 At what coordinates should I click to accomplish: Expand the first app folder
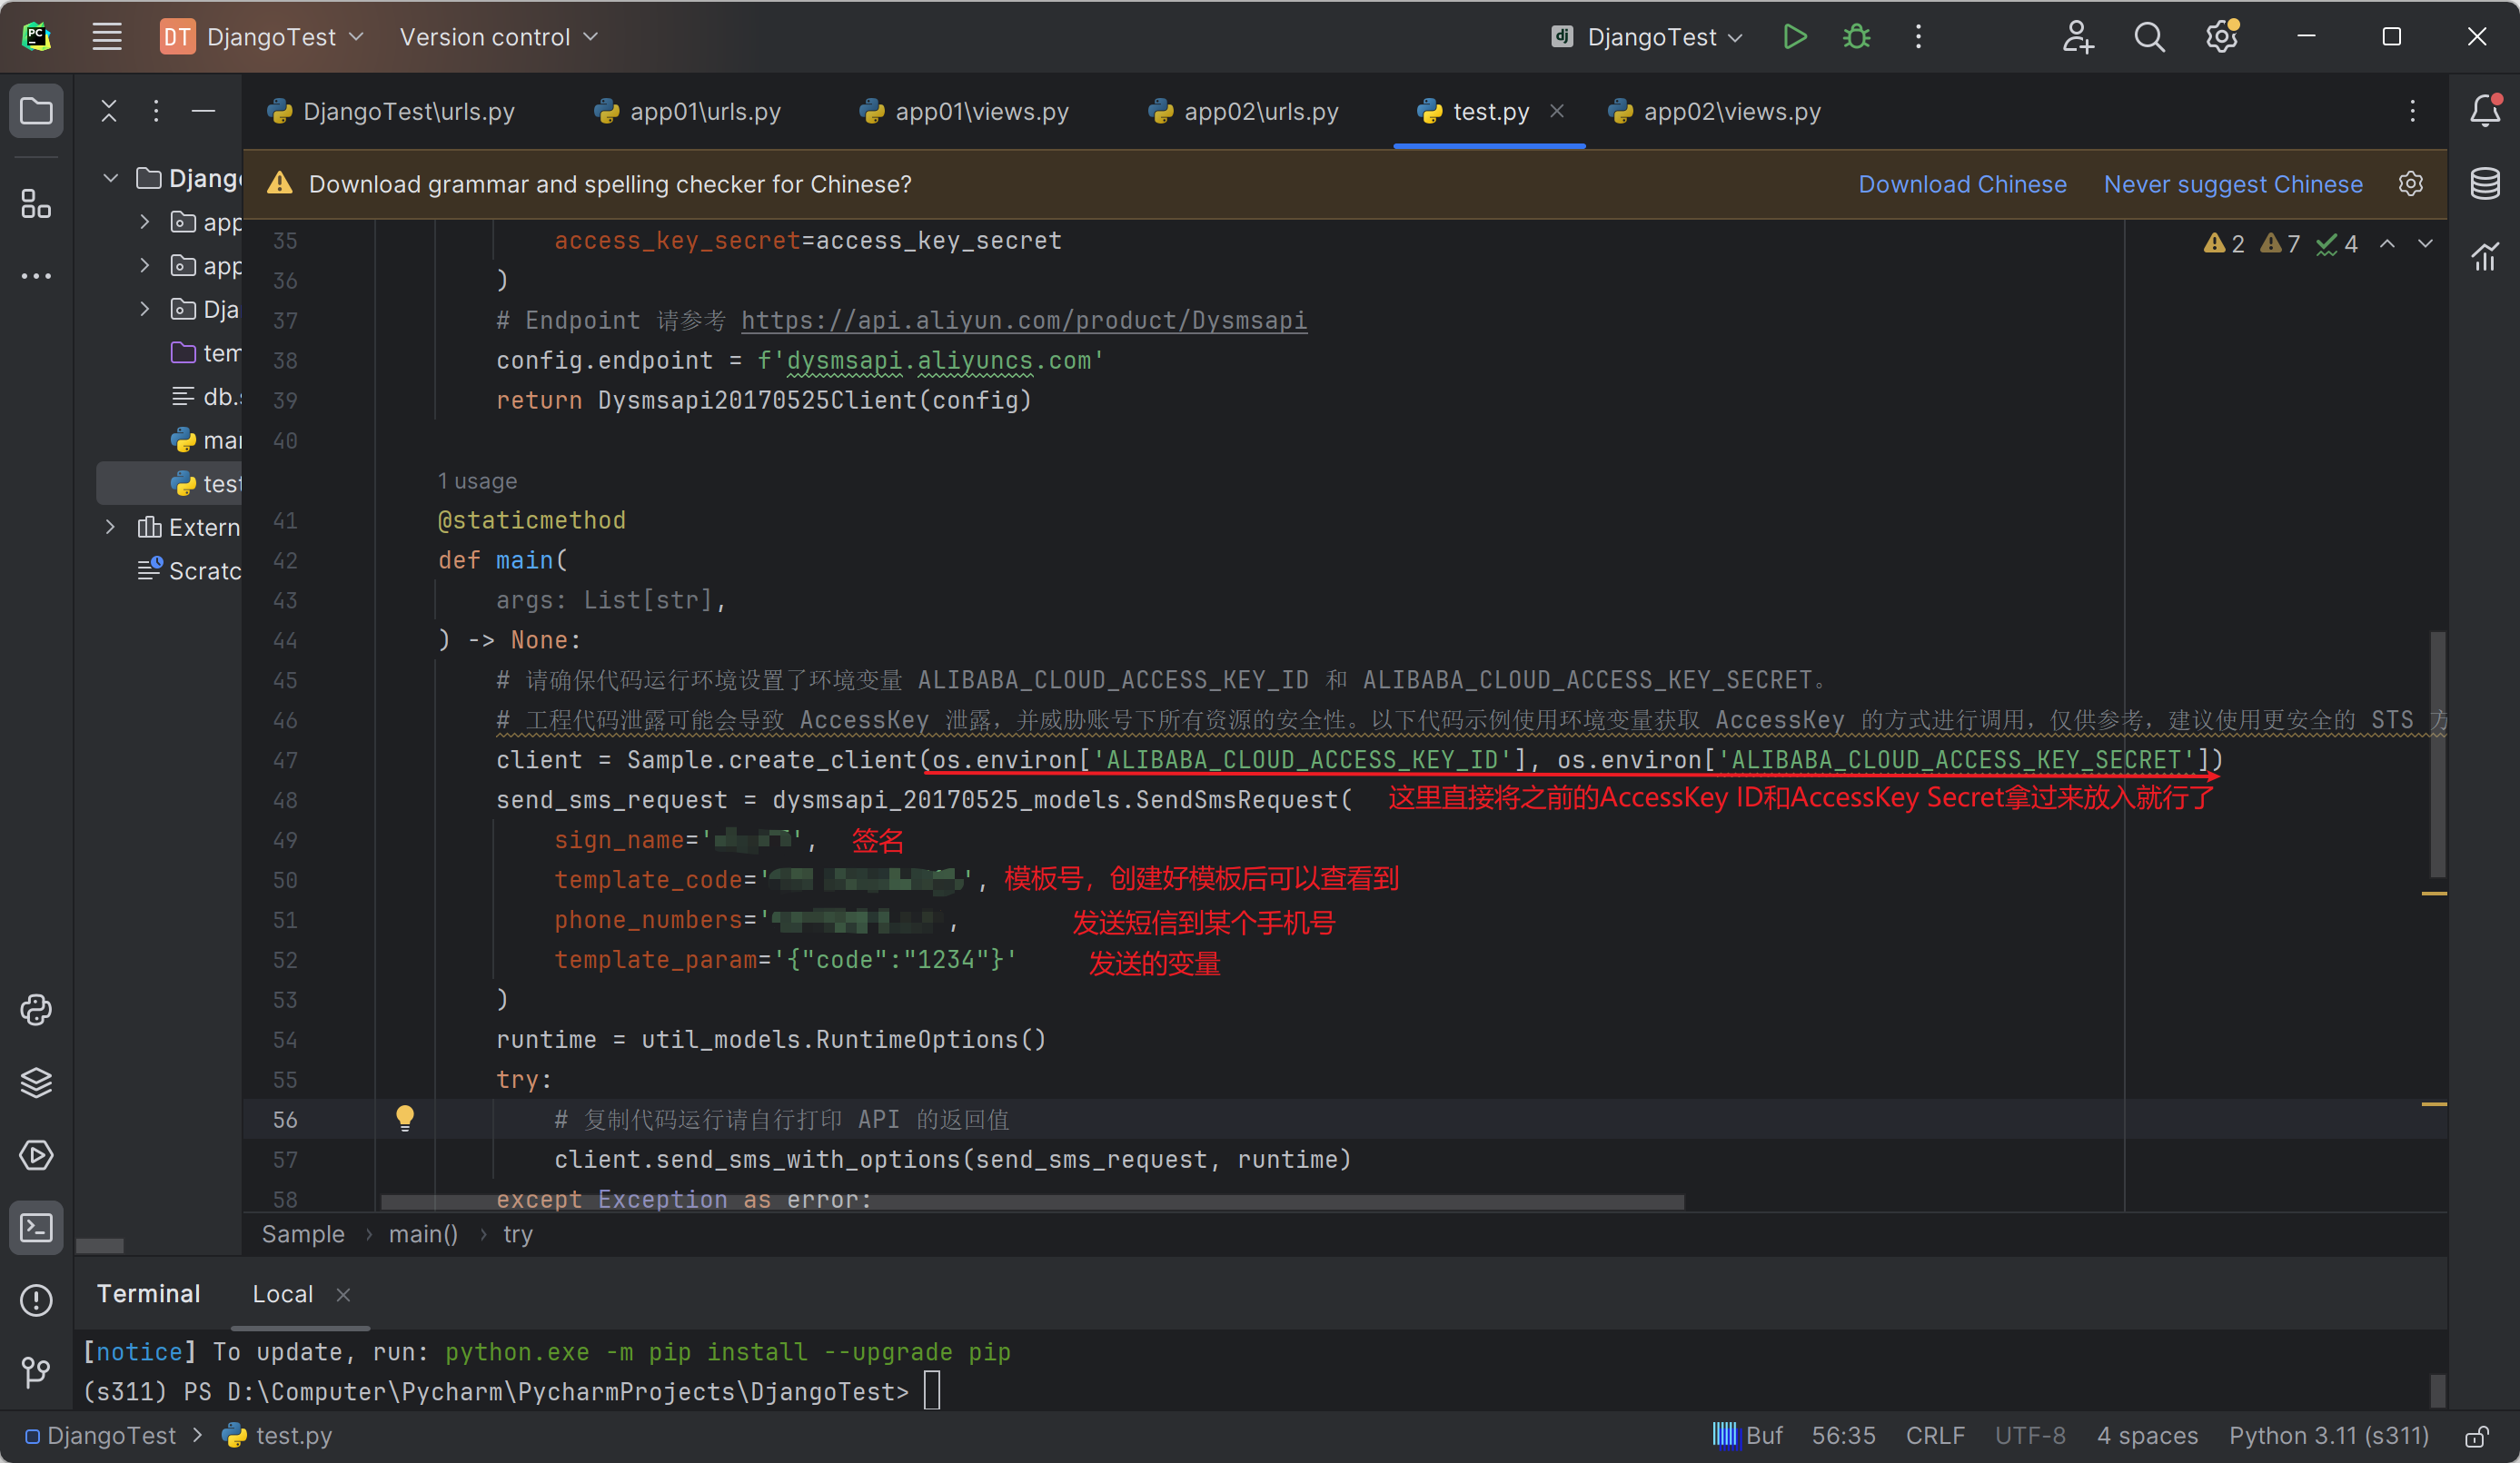point(145,222)
